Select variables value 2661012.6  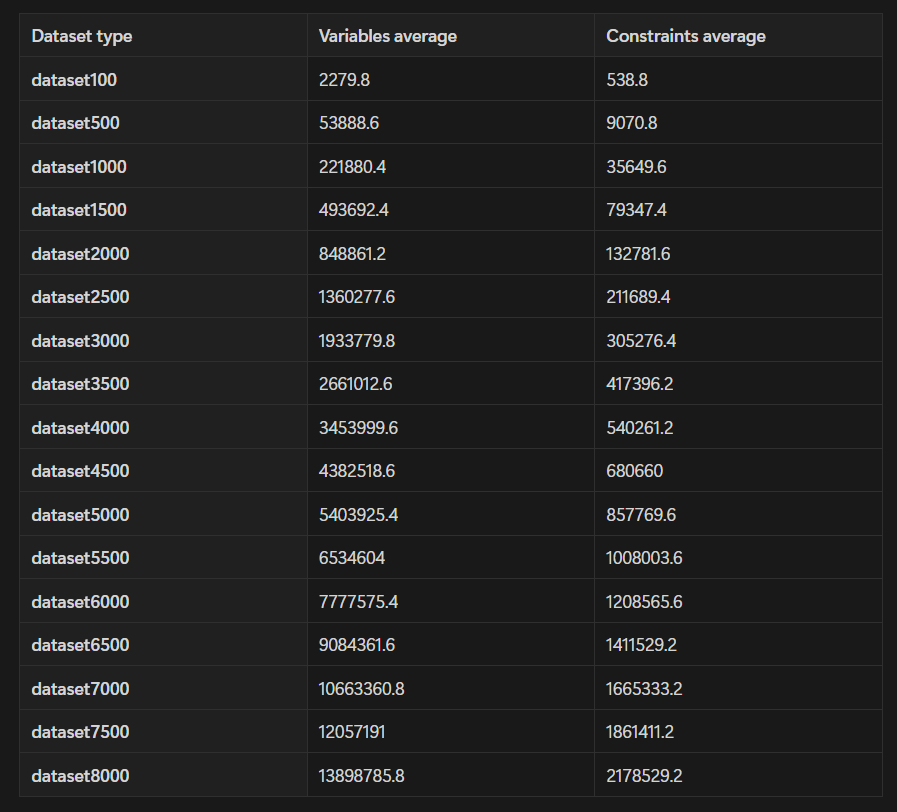356,384
